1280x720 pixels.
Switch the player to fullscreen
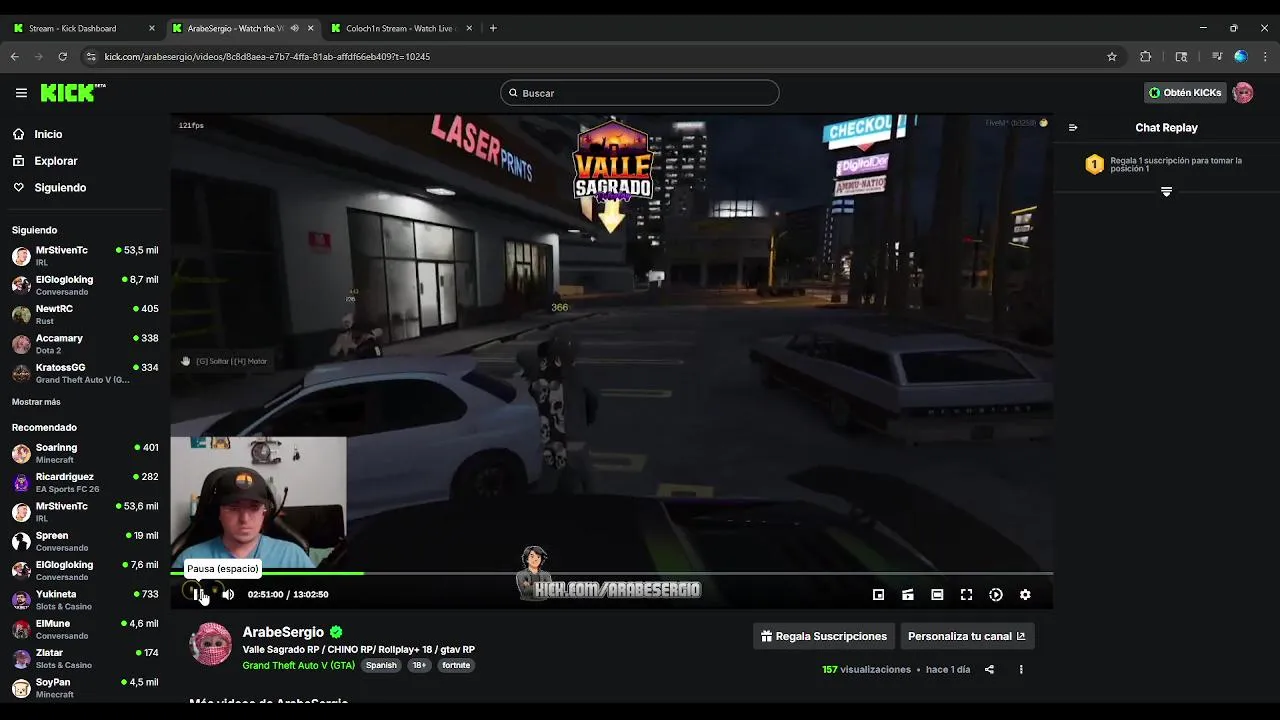click(966, 594)
